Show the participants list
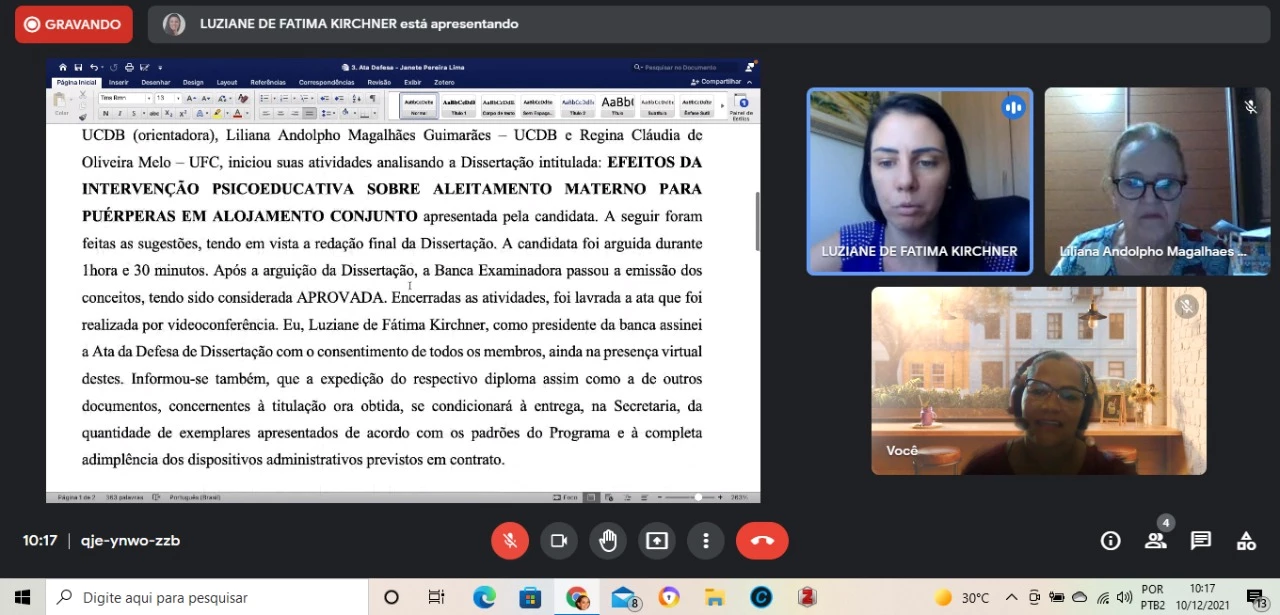 (x=1155, y=541)
